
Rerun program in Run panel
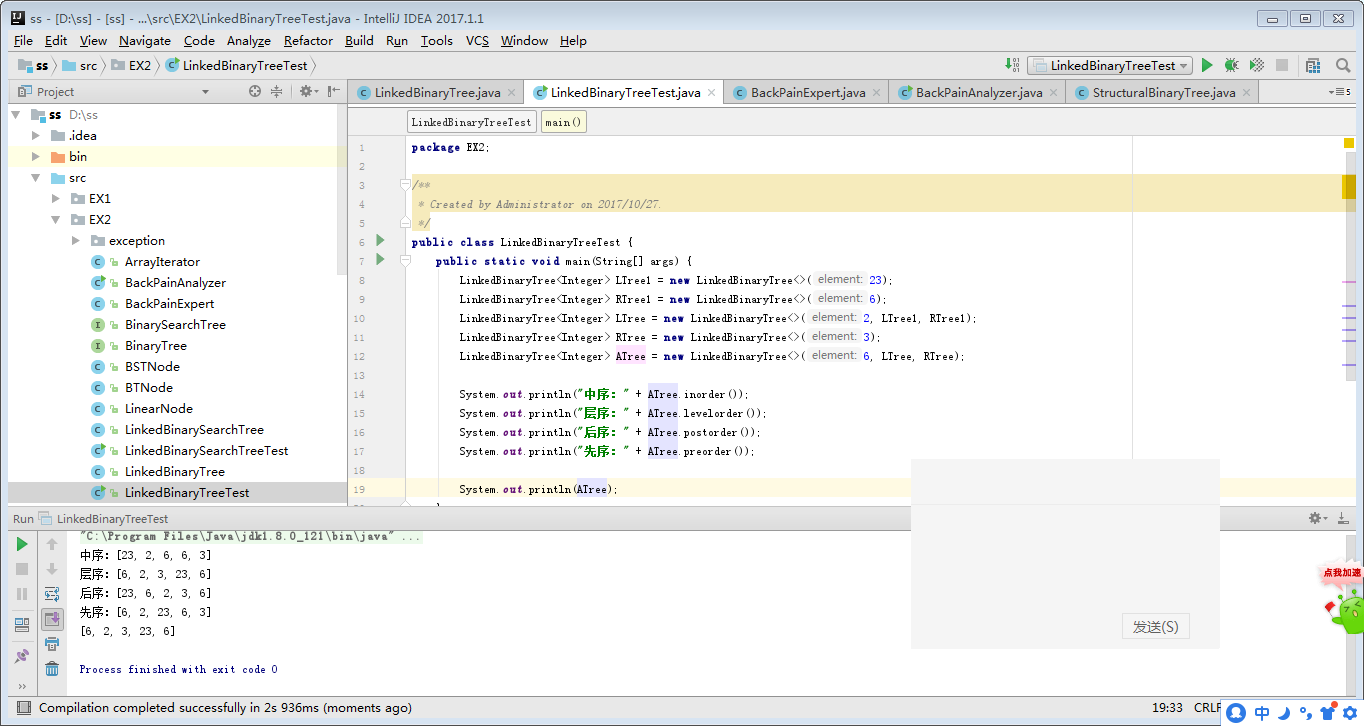[22, 544]
